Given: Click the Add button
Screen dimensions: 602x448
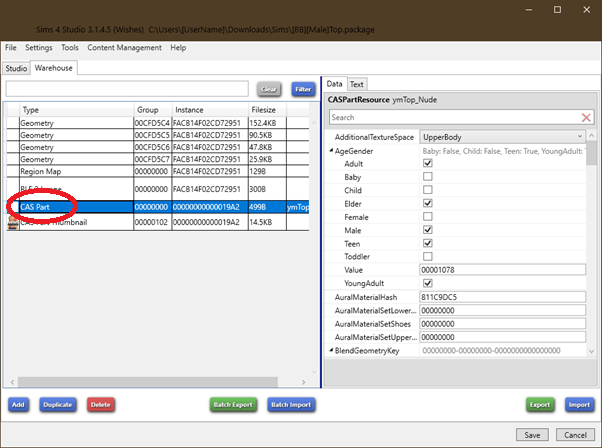Looking at the screenshot, I should coord(18,405).
